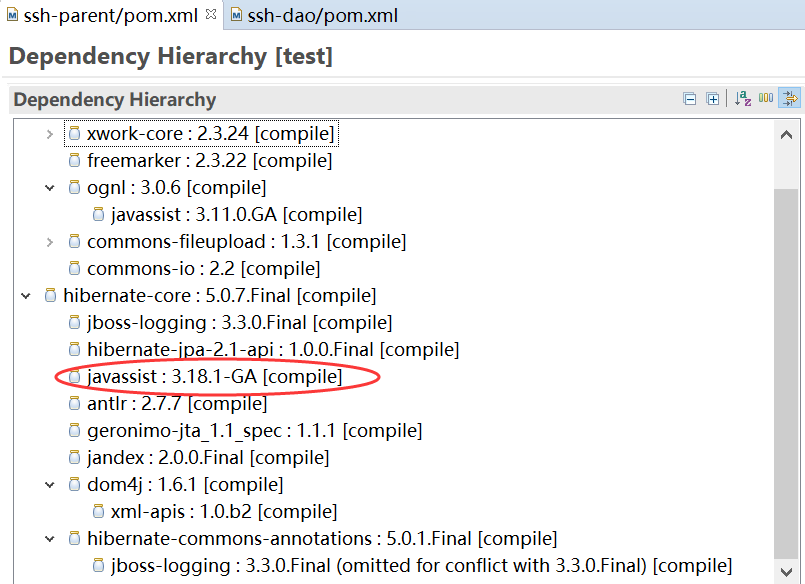
Task: Click the jar icon of antlr
Action: pyautogui.click(x=74, y=403)
